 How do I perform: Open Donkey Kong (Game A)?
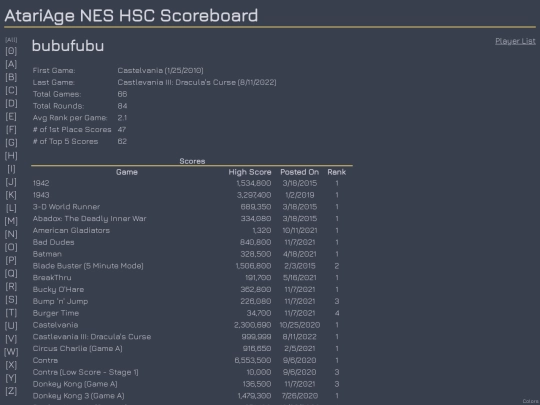point(75,384)
